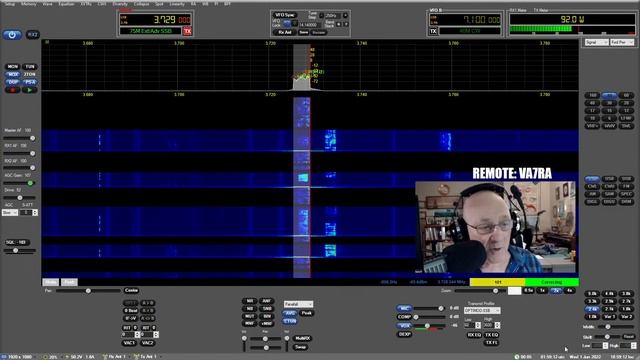Viewport: 640px width, 360px height.
Task: Click the Rx Ant button
Action: pos(285,32)
